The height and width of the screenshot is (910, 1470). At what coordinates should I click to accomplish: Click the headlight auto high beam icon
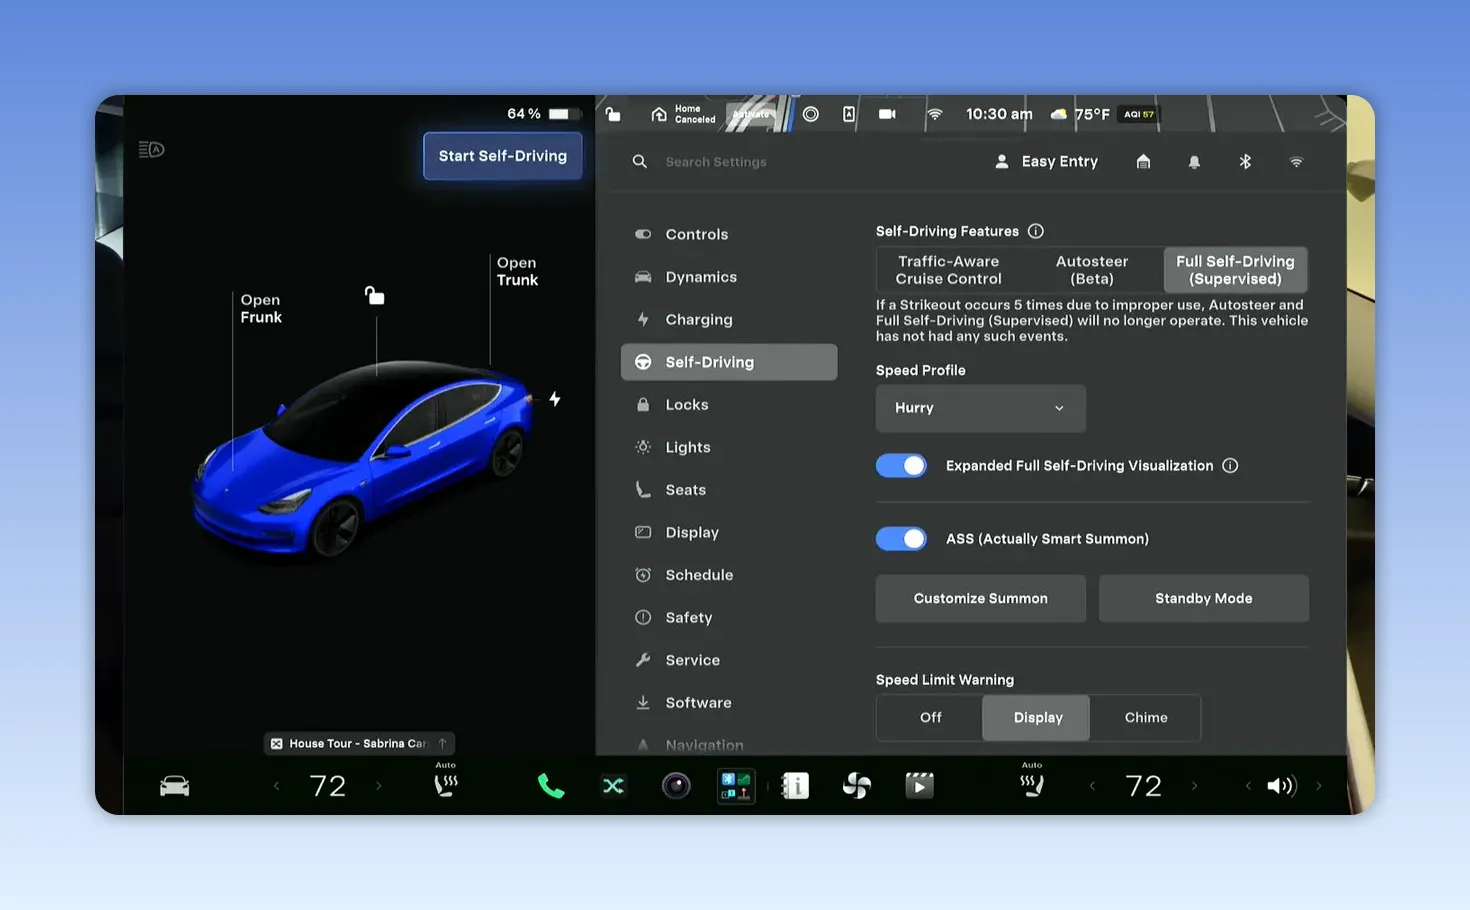151,150
